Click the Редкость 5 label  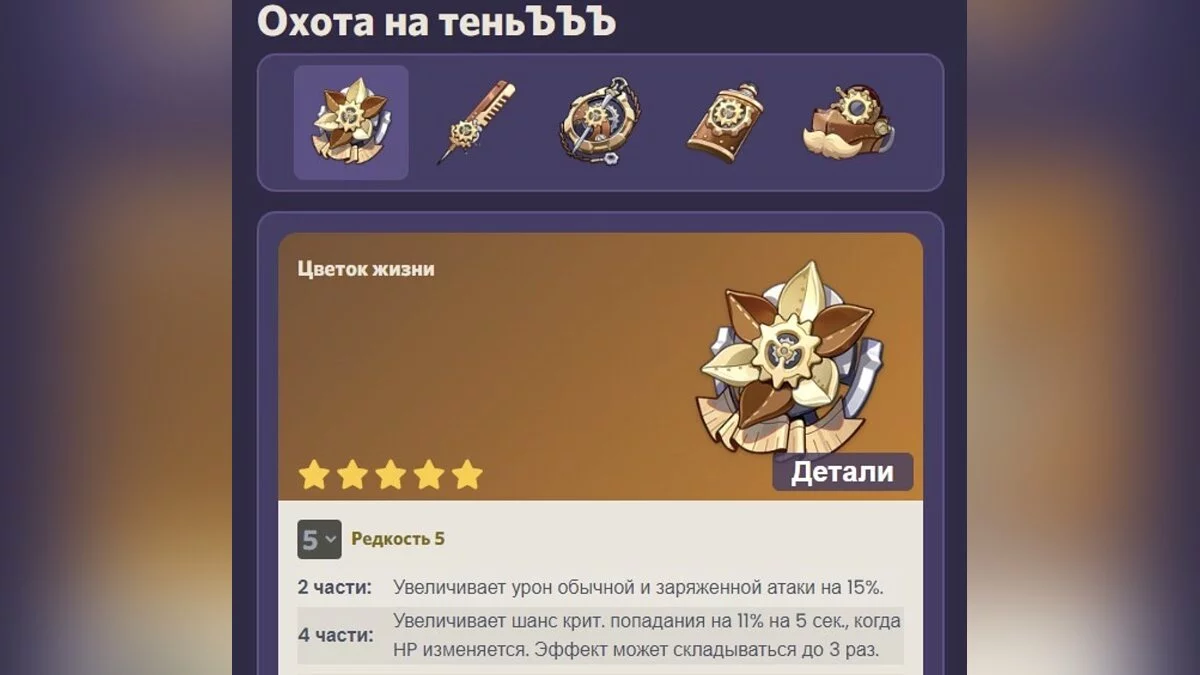(398, 539)
